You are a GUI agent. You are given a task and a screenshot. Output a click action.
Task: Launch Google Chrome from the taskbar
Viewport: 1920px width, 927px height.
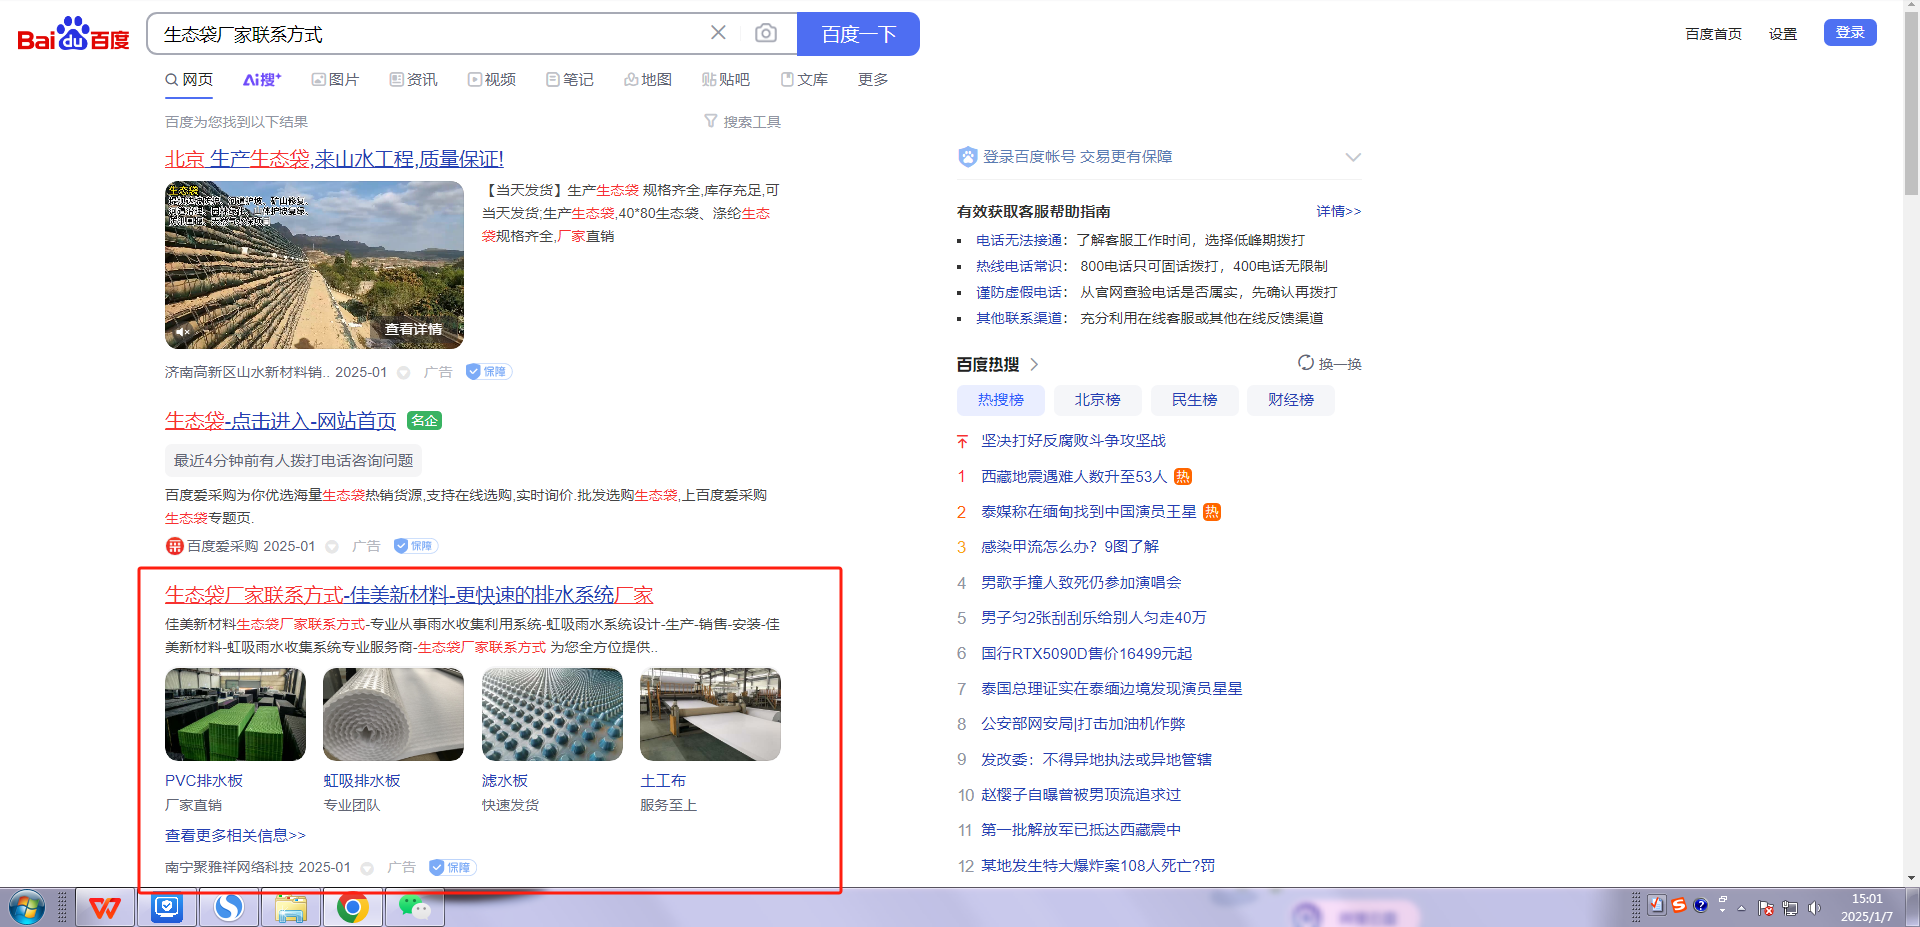click(x=352, y=908)
